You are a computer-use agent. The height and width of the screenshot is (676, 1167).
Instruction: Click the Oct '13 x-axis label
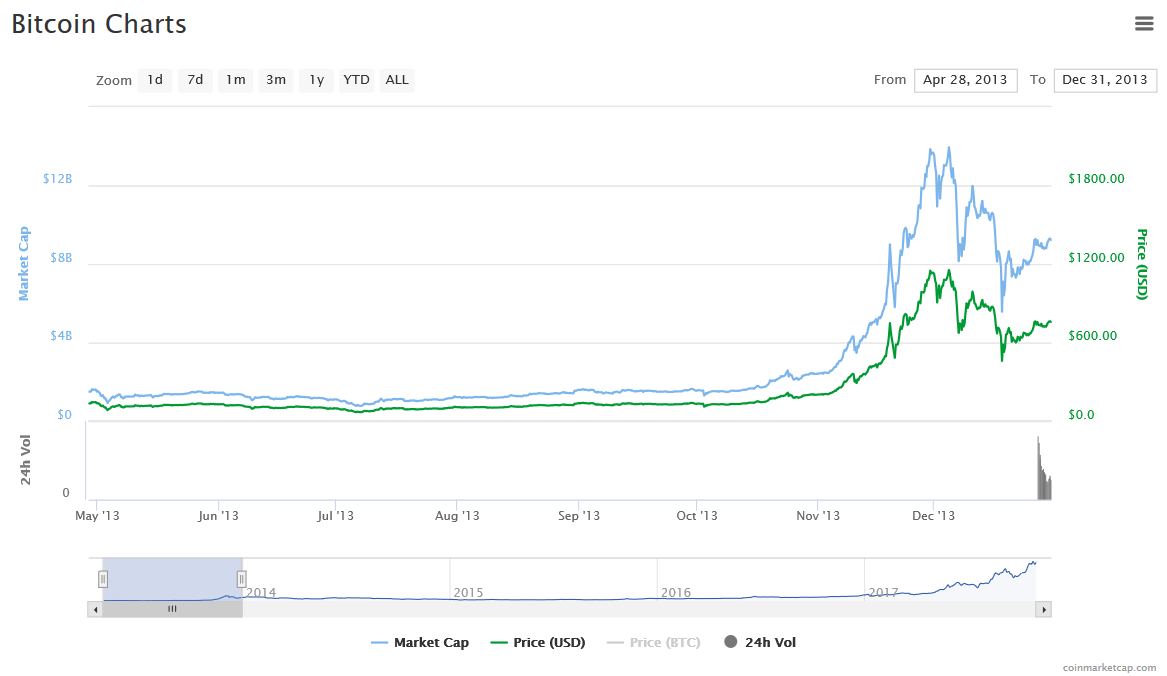[697, 515]
